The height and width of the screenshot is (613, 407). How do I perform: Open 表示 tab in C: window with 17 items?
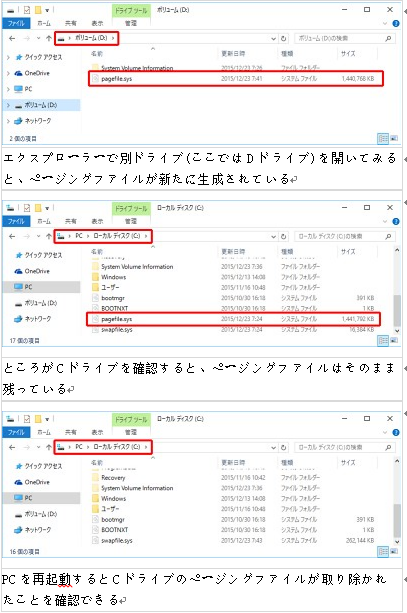coord(97,222)
